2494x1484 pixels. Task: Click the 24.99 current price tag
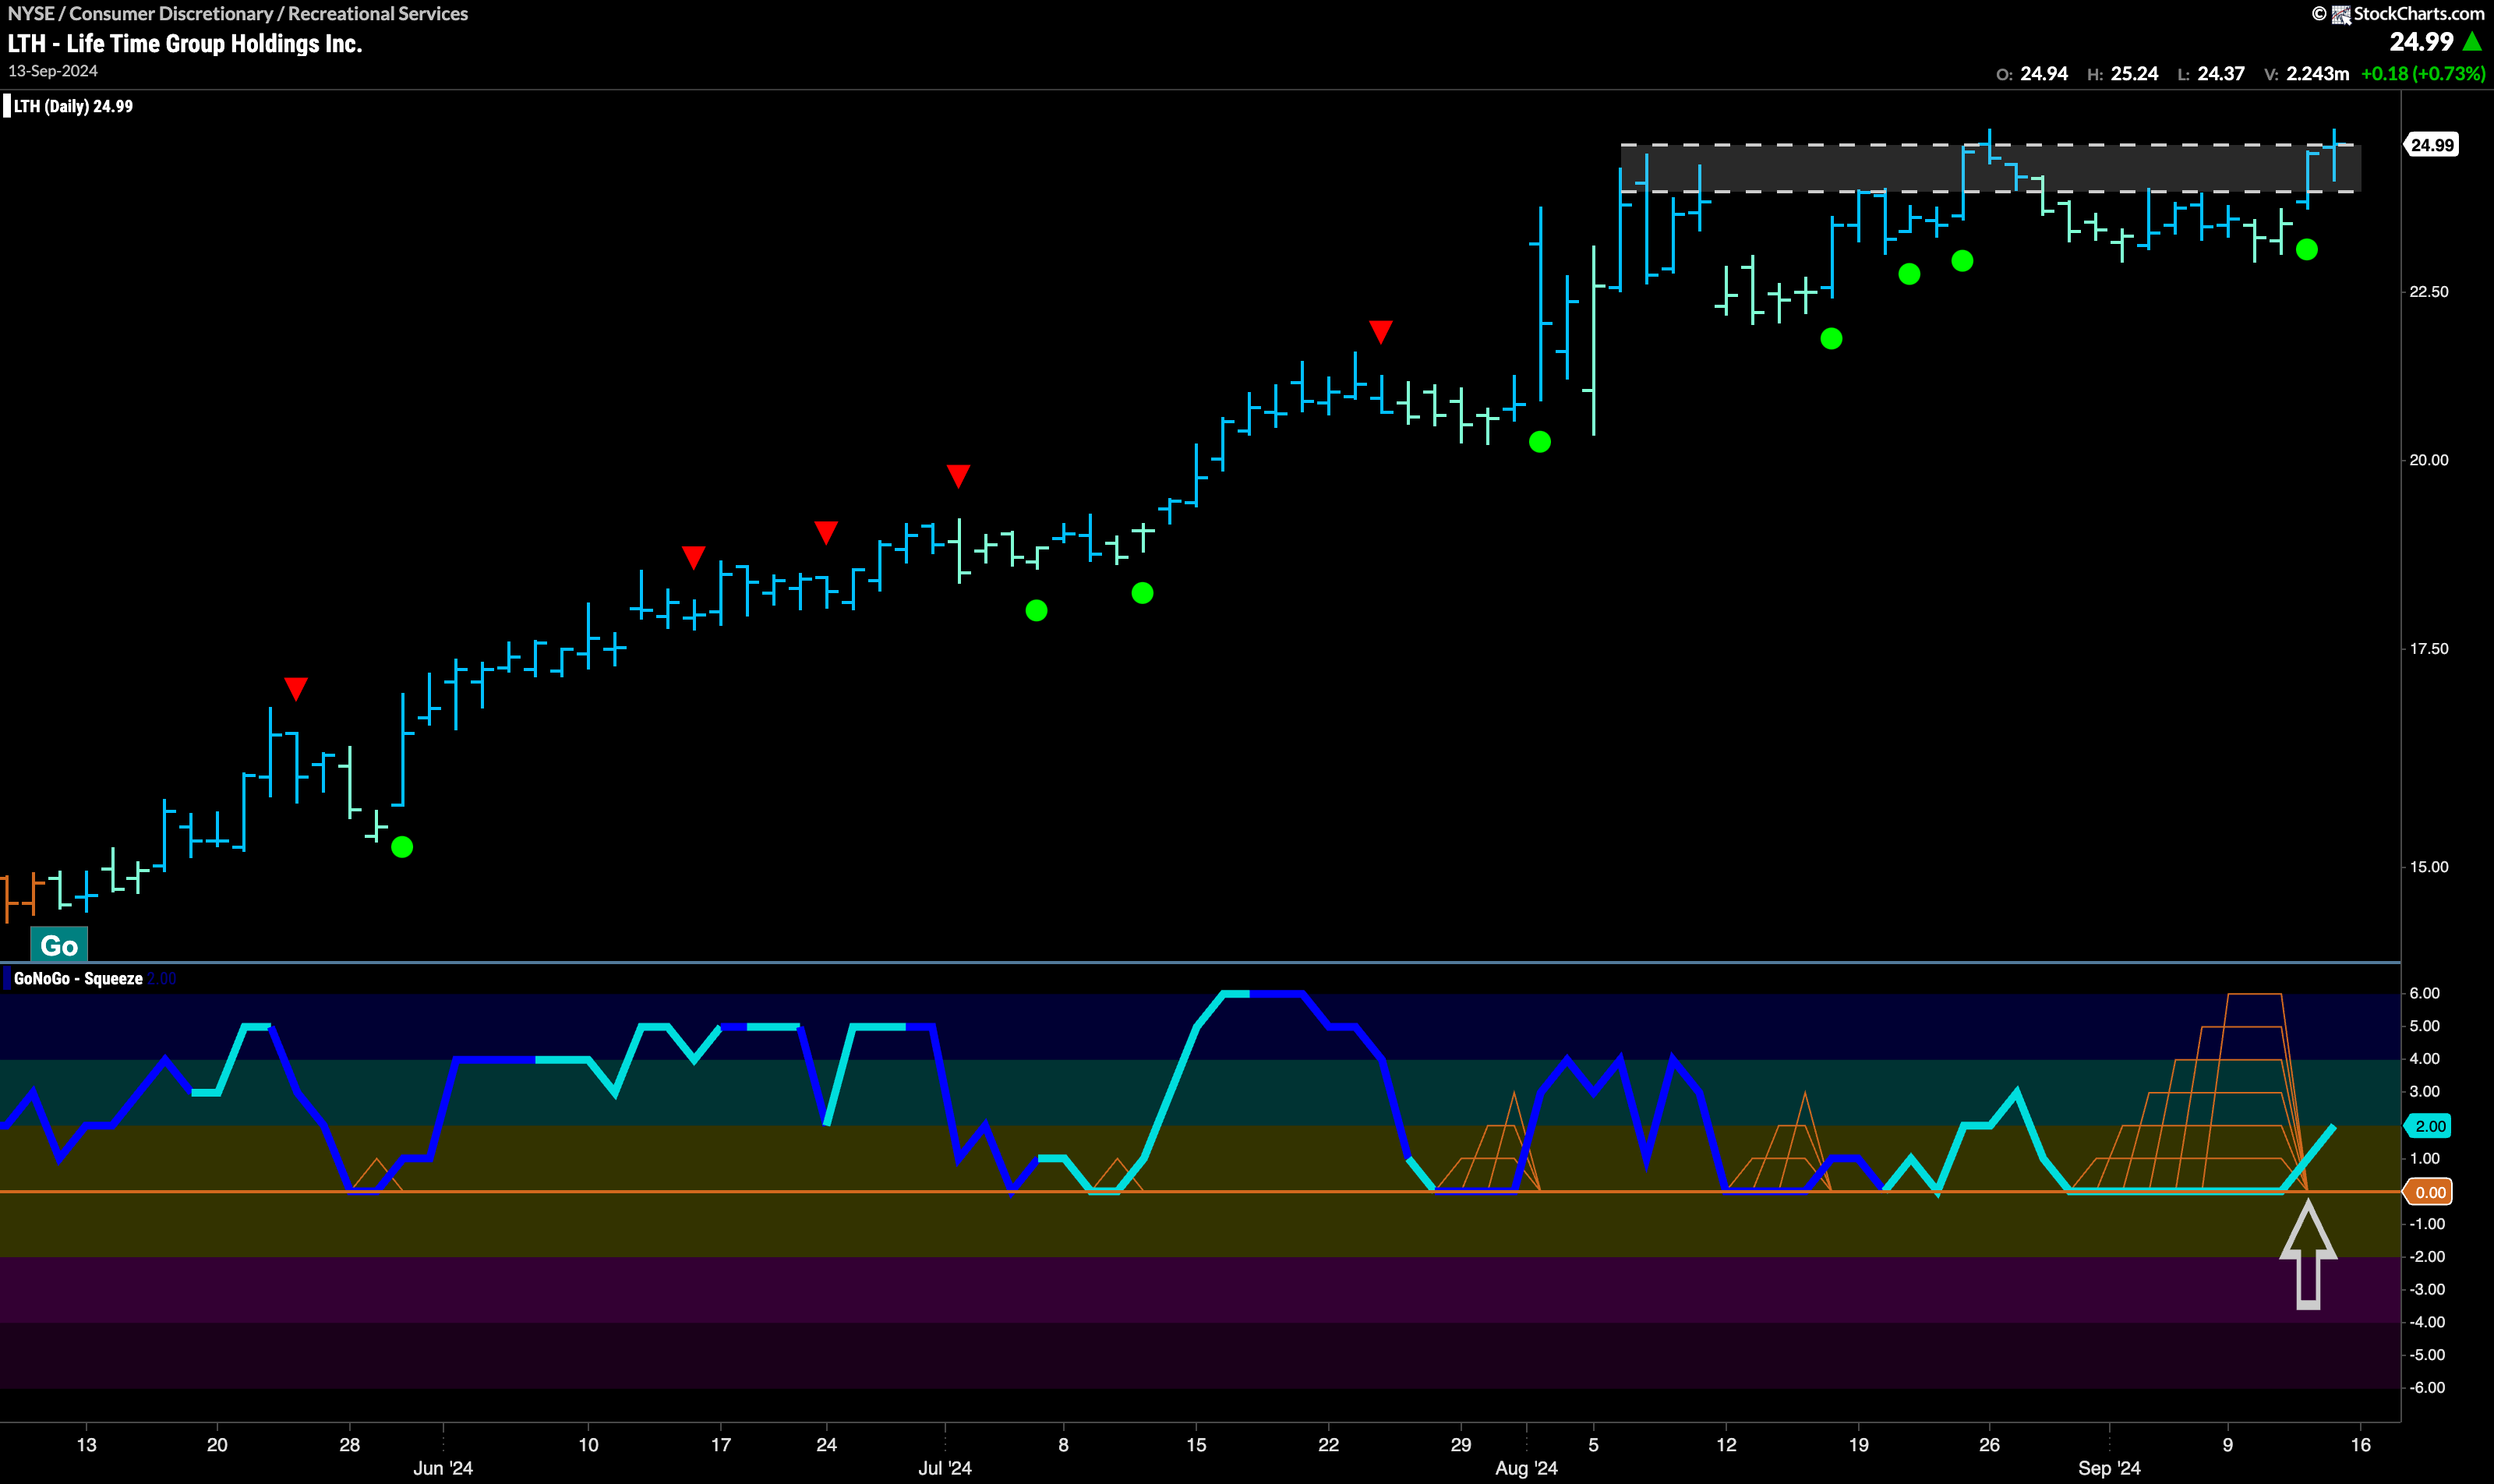(x=2431, y=145)
